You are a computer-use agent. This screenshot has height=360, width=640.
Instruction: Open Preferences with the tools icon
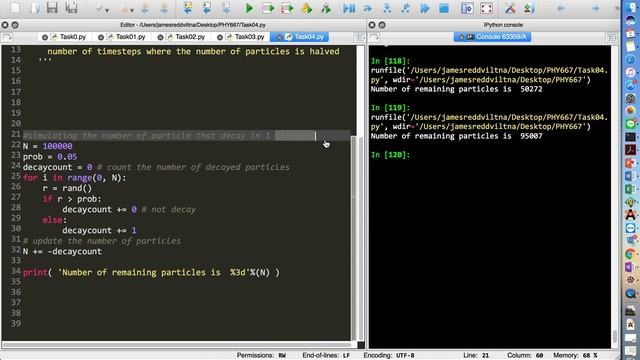[x=510, y=8]
